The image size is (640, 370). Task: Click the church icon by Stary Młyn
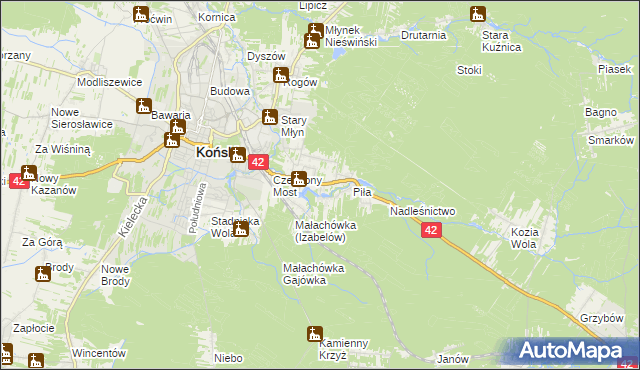(x=270, y=117)
